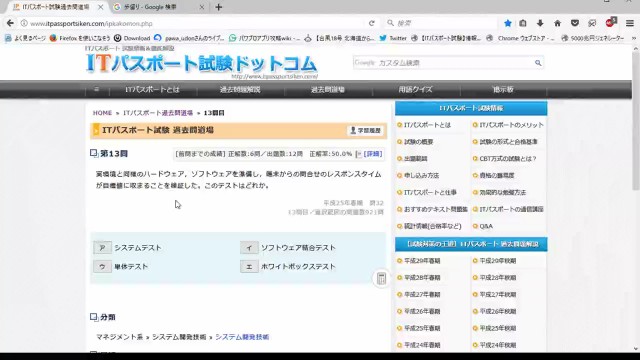Open 平成24年秋期 past exam link
640x360 pixels.
coord(498,345)
